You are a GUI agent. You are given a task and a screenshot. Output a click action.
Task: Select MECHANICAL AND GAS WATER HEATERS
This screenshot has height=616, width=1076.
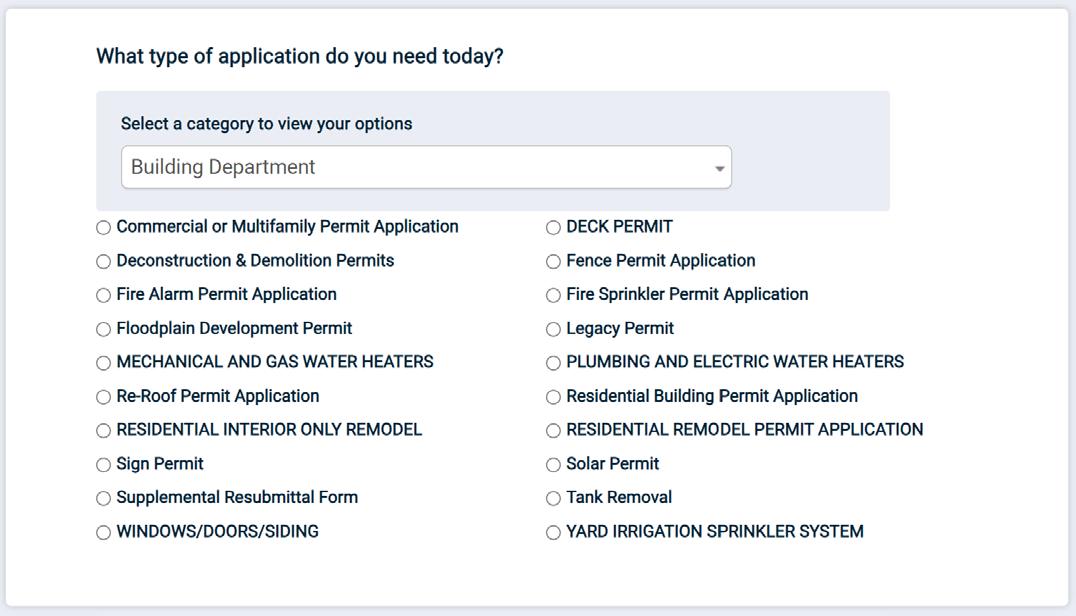point(104,363)
